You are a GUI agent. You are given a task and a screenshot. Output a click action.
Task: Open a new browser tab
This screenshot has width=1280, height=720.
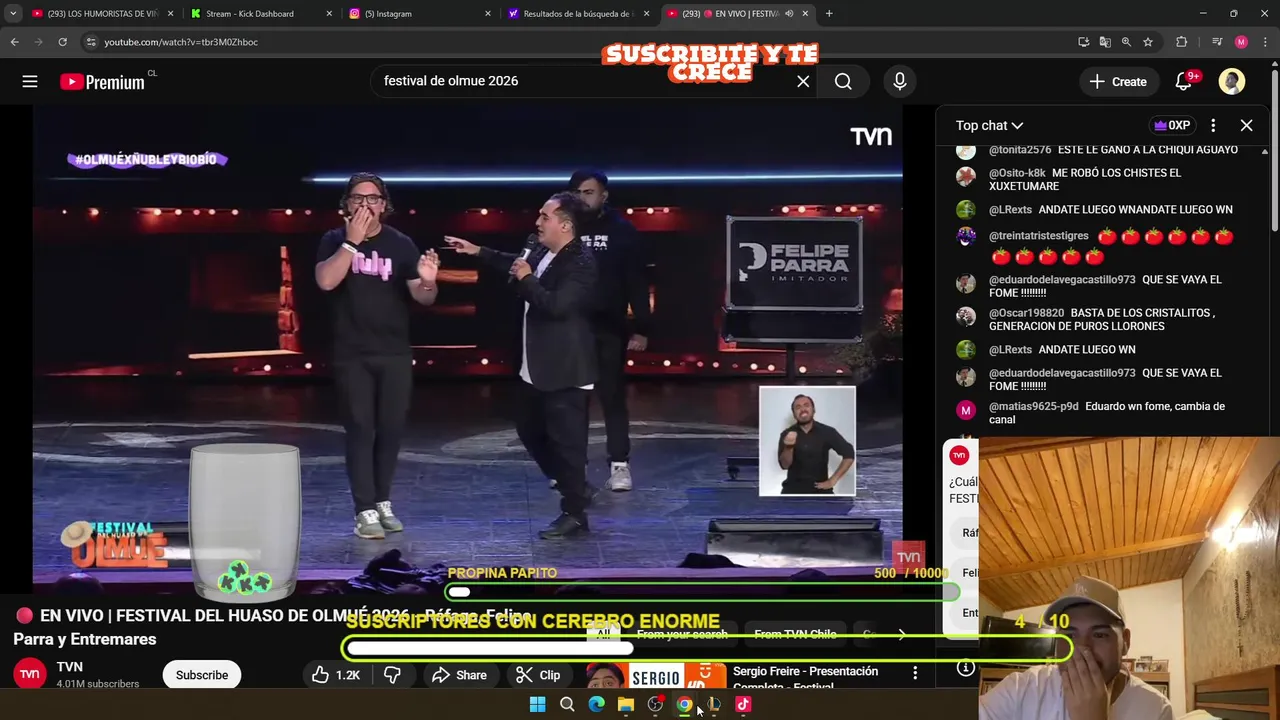[829, 14]
